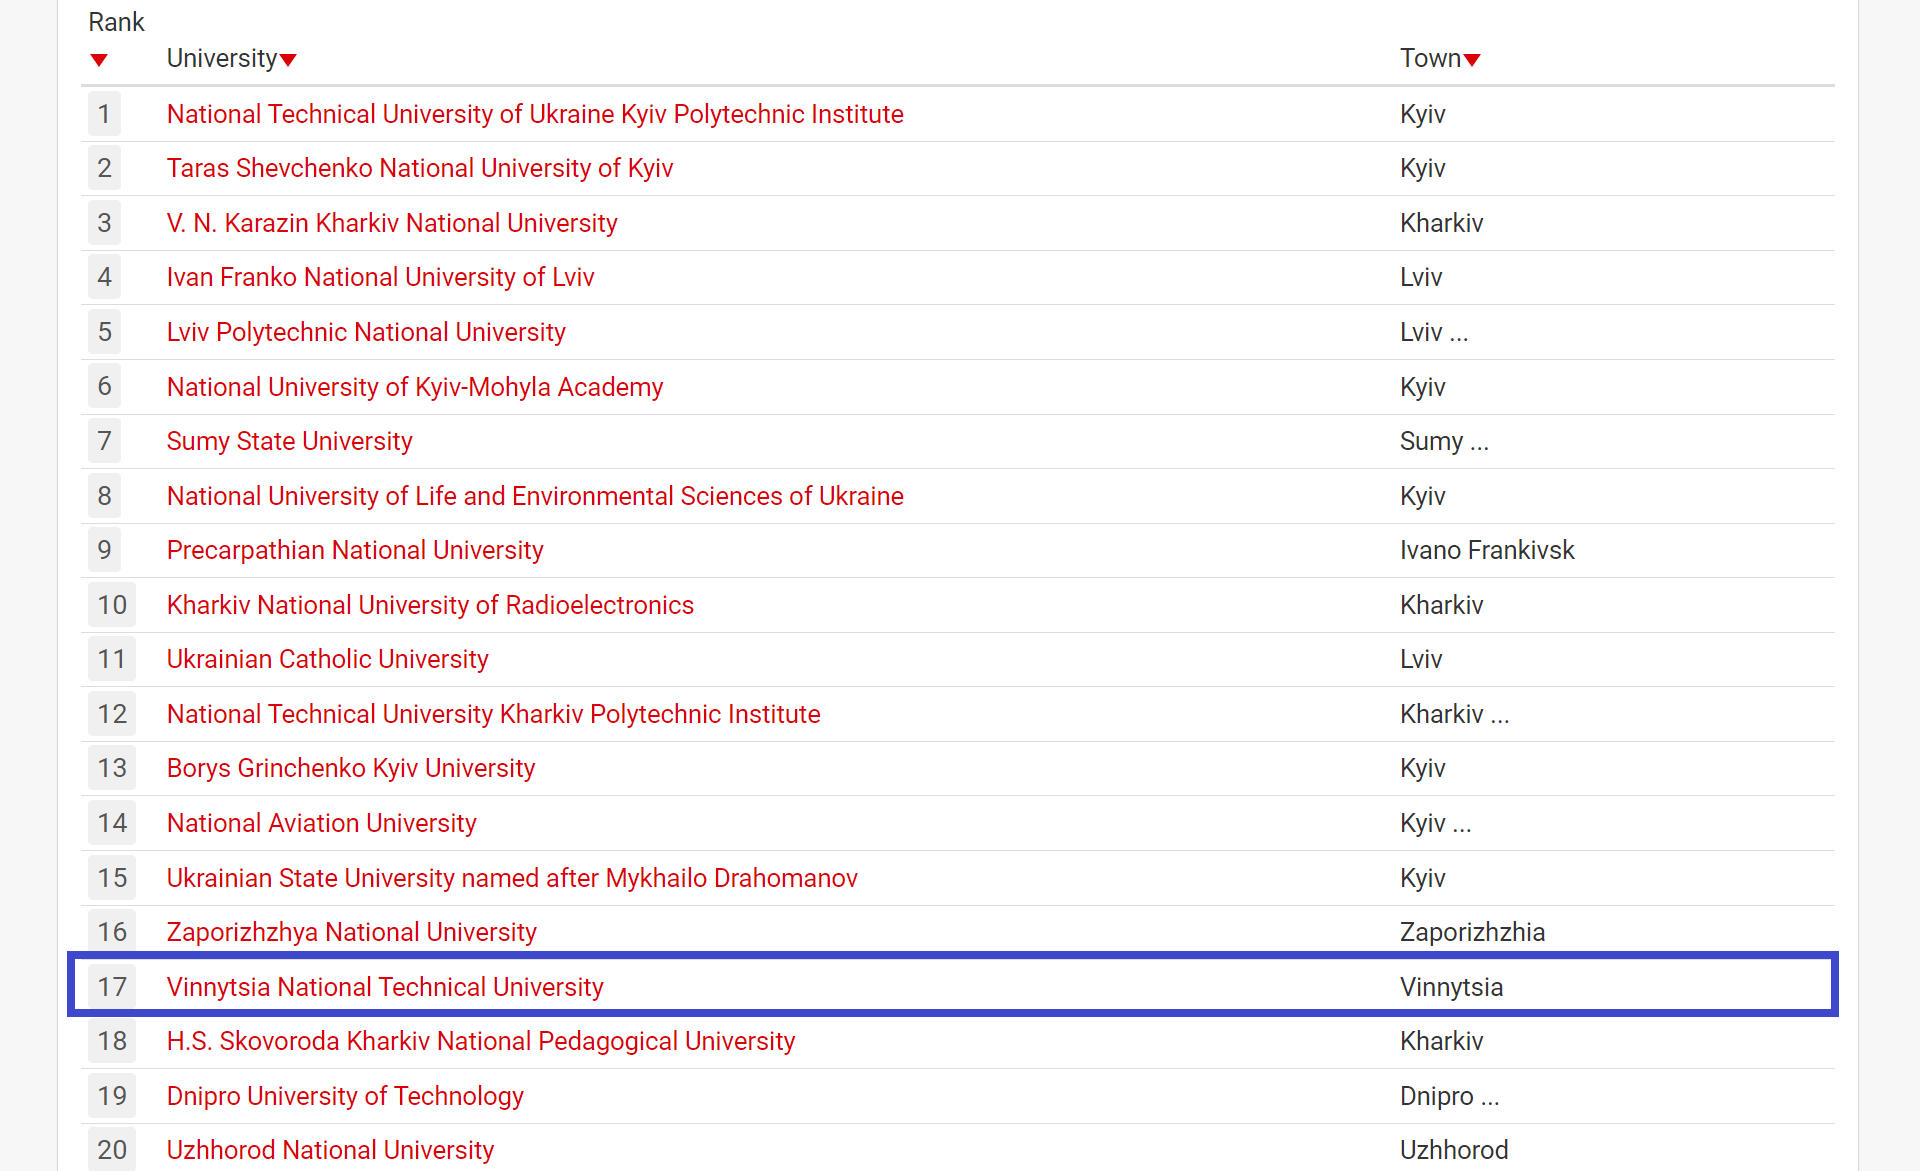1920x1171 pixels.
Task: Sort table by Rank arrow
Action: [98, 61]
